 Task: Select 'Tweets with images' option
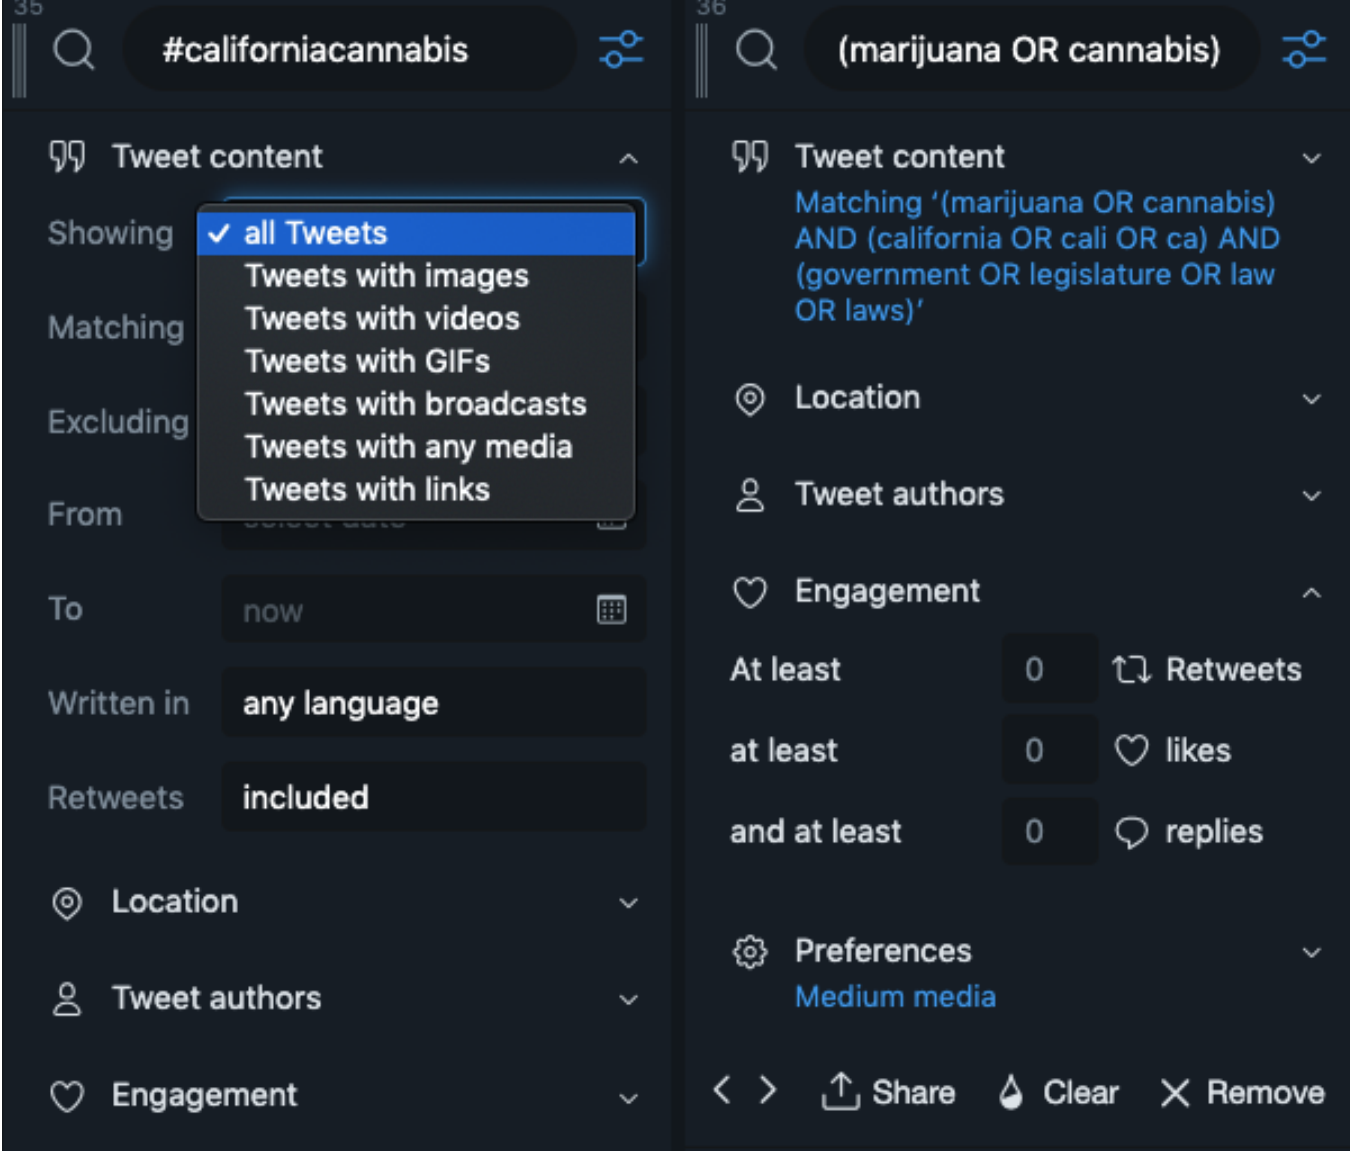pos(386,276)
